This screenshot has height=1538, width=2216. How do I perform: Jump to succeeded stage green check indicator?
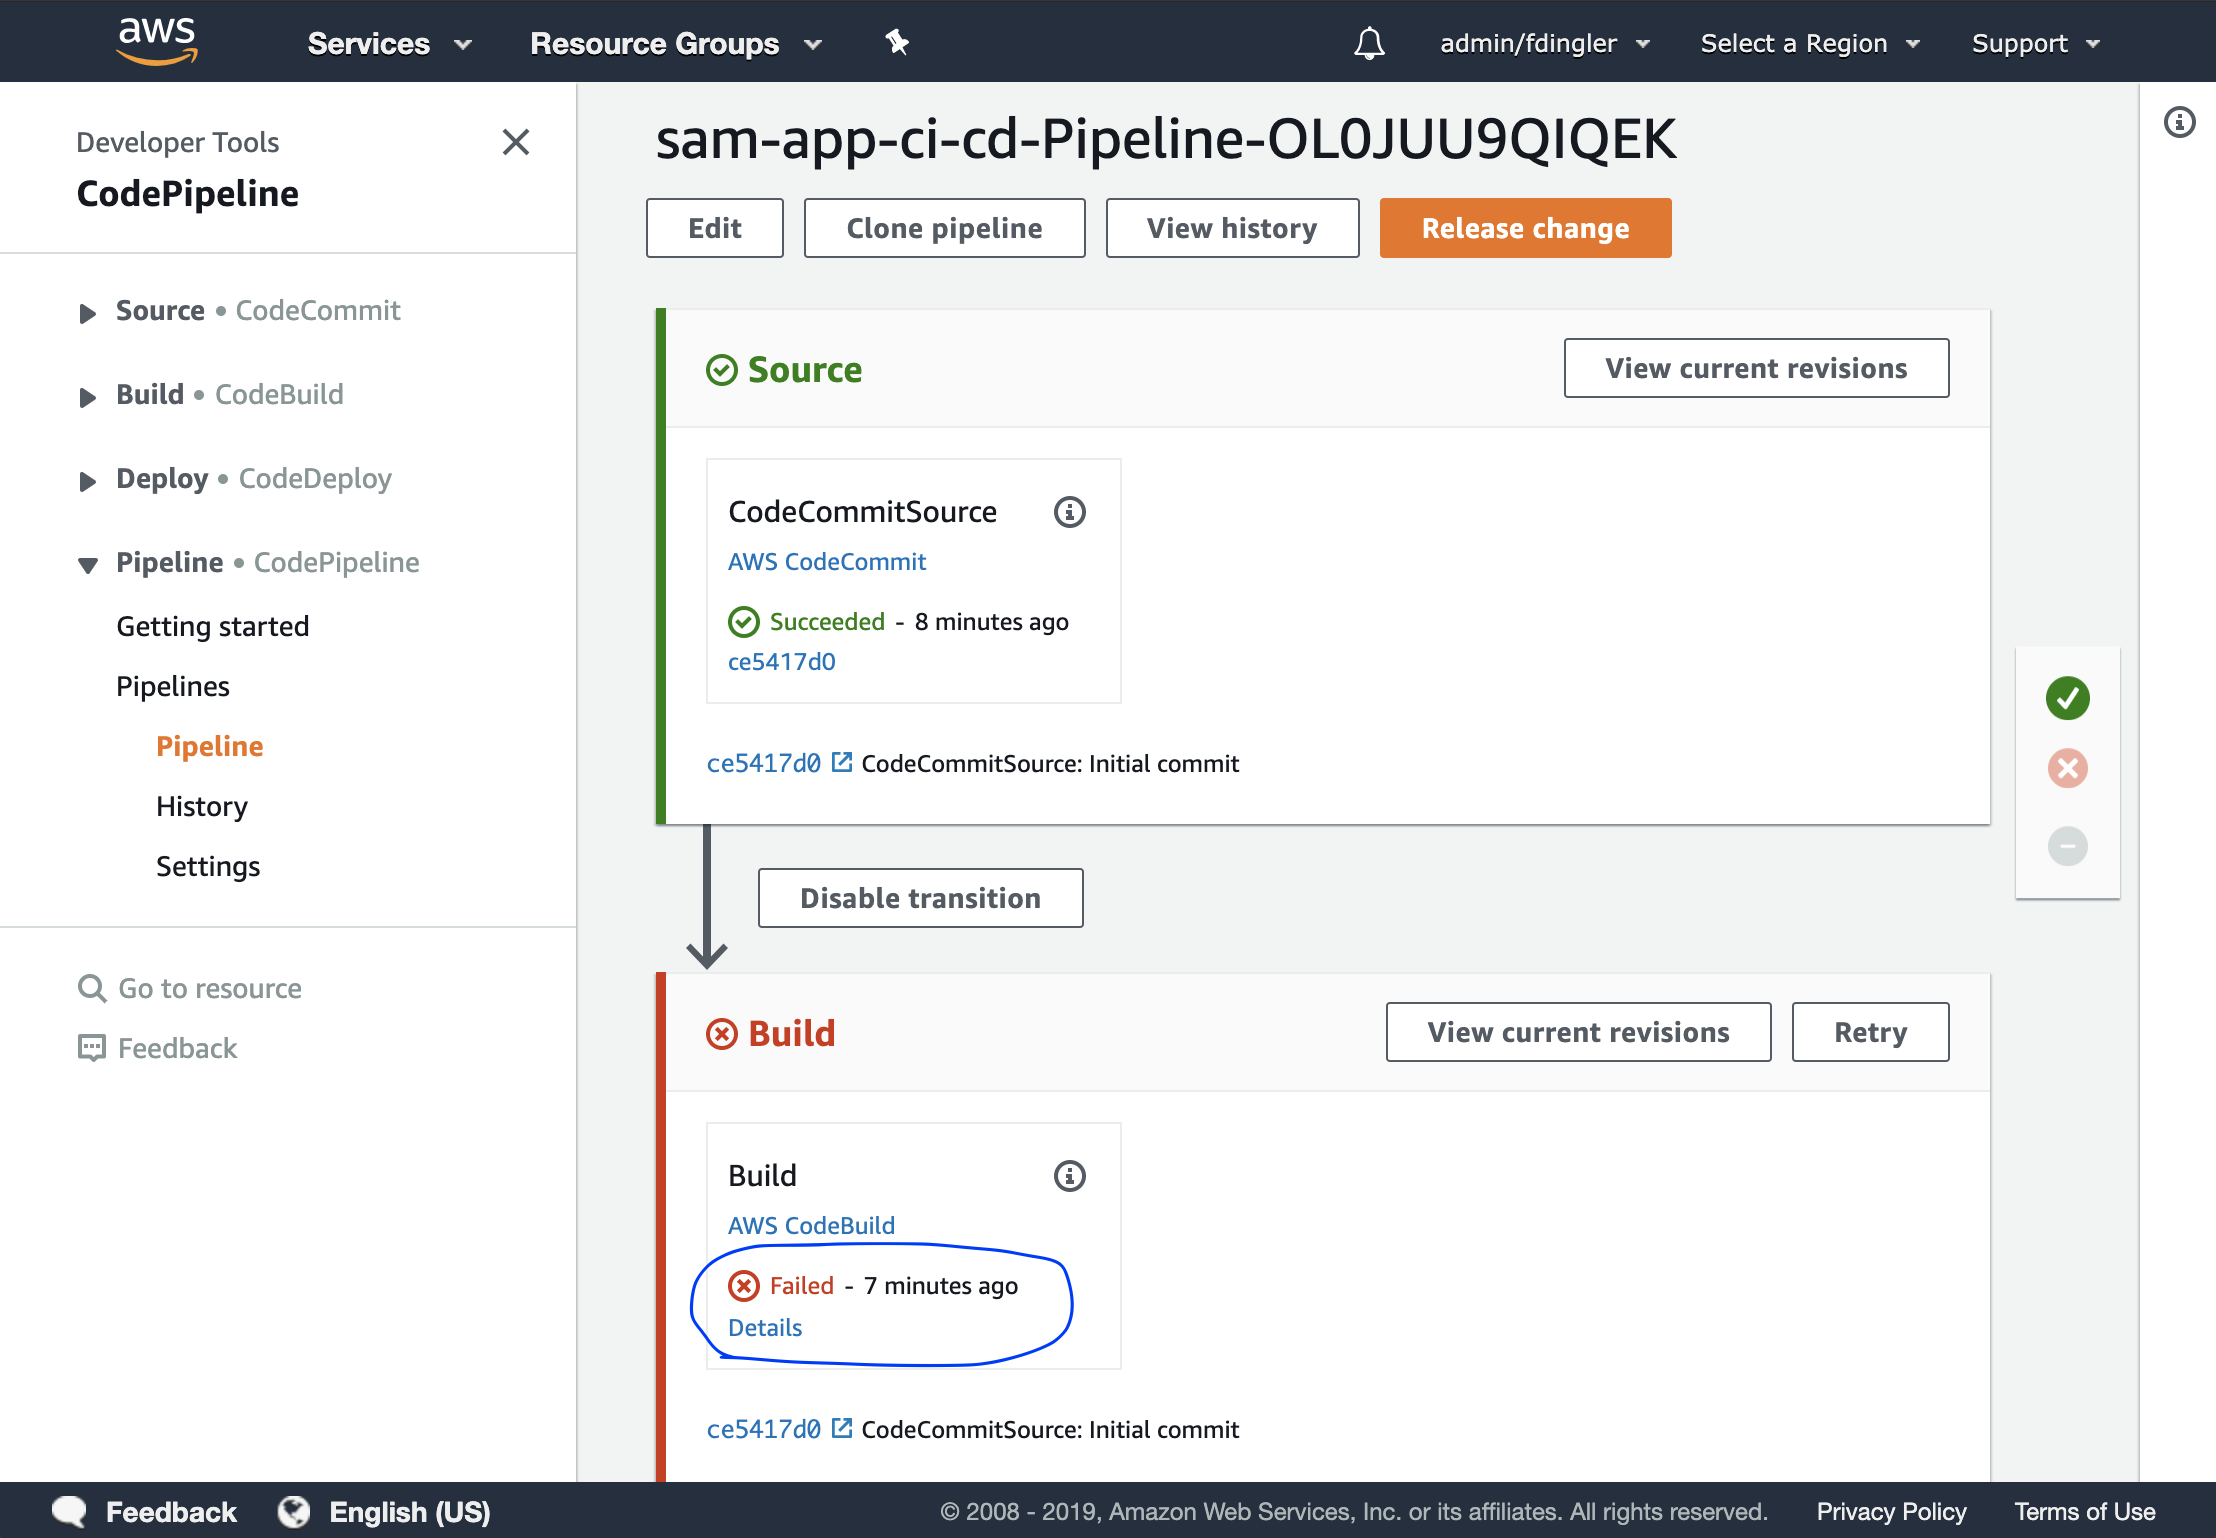coord(2068,698)
